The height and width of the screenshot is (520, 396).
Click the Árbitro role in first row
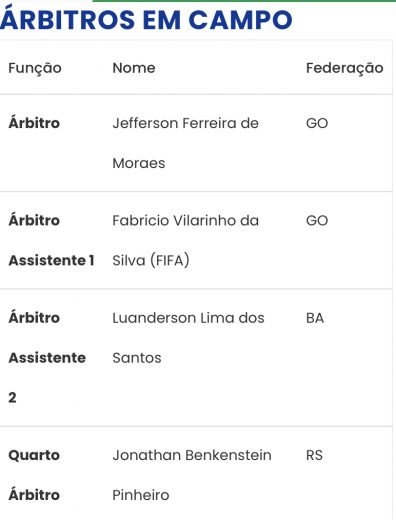34,123
